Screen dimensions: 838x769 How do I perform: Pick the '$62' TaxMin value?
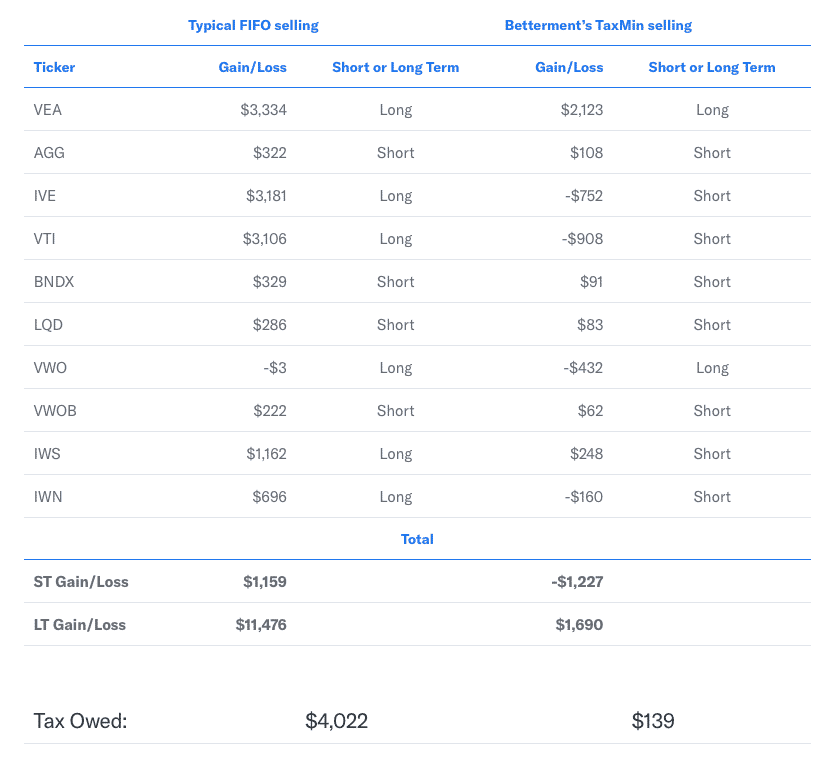590,411
